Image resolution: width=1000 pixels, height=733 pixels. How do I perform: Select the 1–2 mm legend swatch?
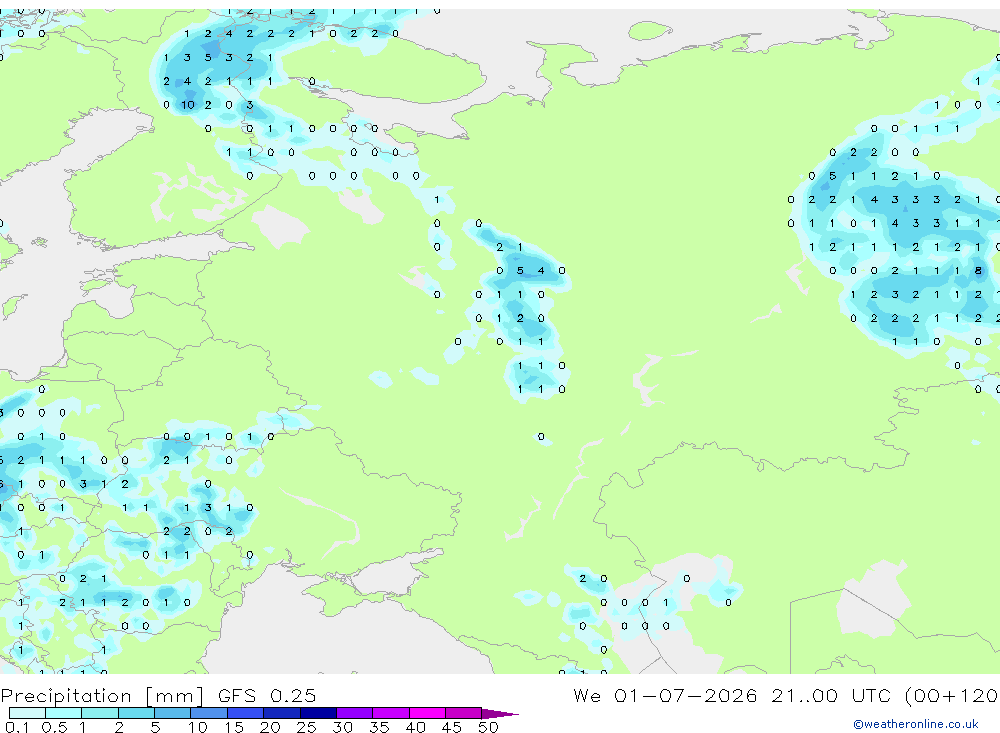(x=100, y=713)
